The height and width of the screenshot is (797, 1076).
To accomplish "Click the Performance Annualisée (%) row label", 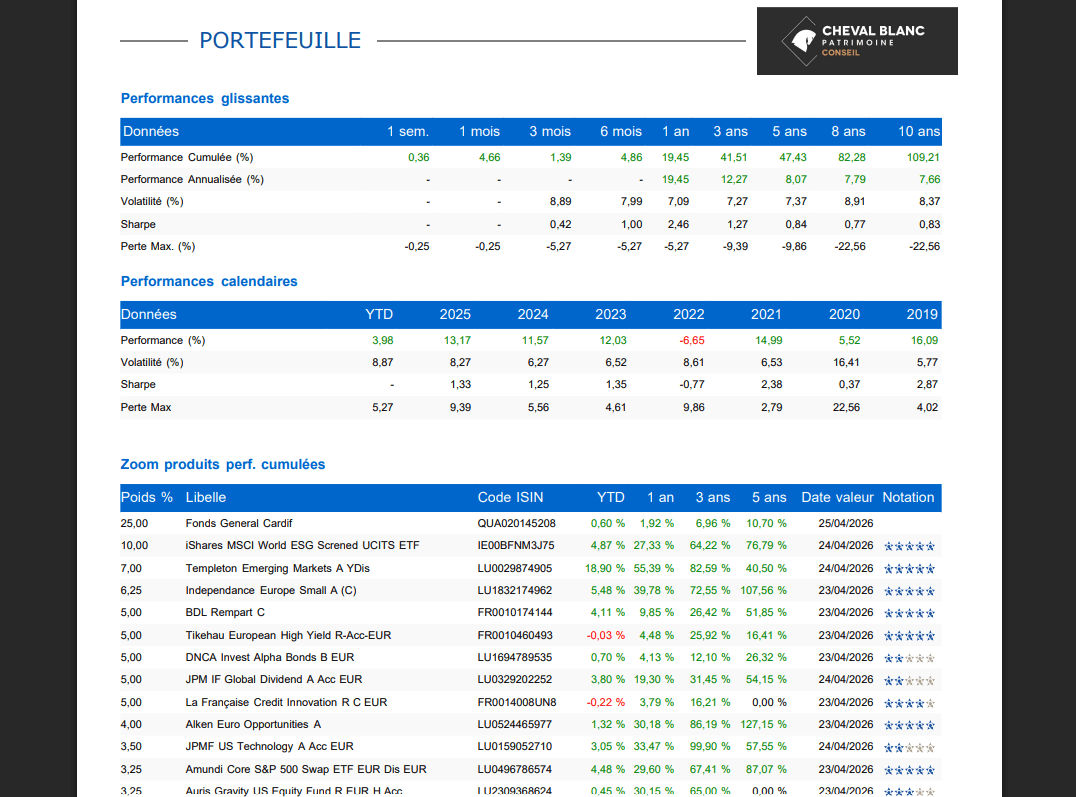I will pyautogui.click(x=192, y=179).
